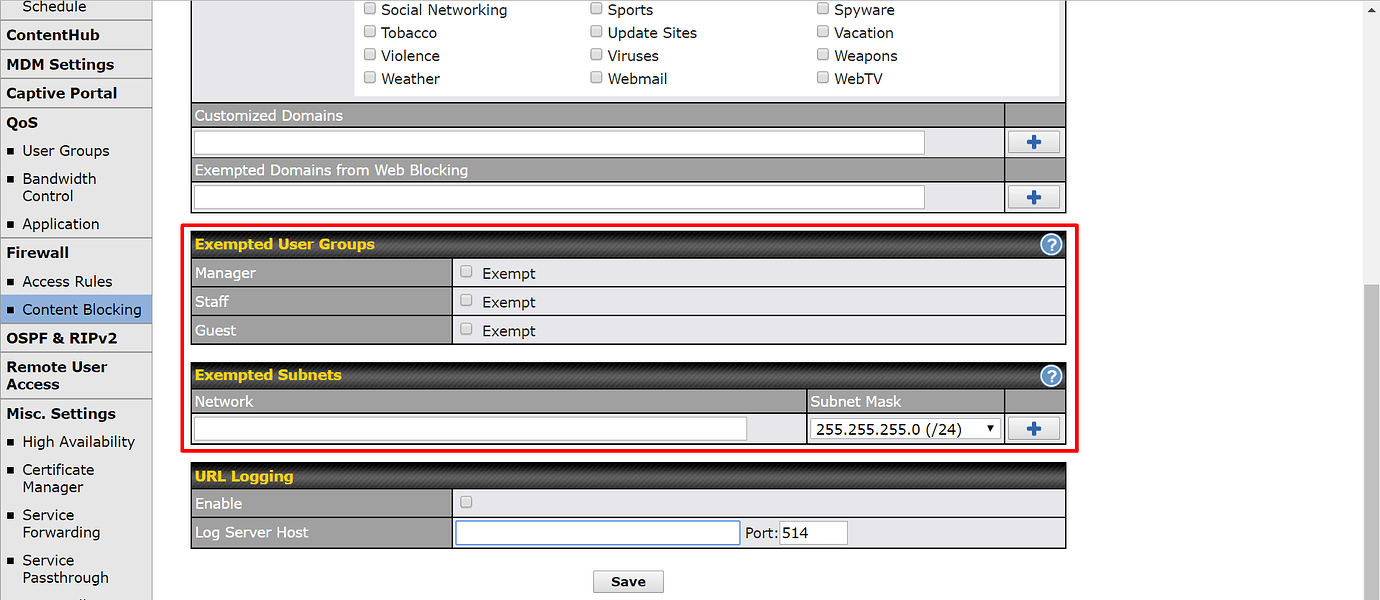This screenshot has height=600, width=1380.
Task: Exempt the Guest user group
Action: [466, 330]
